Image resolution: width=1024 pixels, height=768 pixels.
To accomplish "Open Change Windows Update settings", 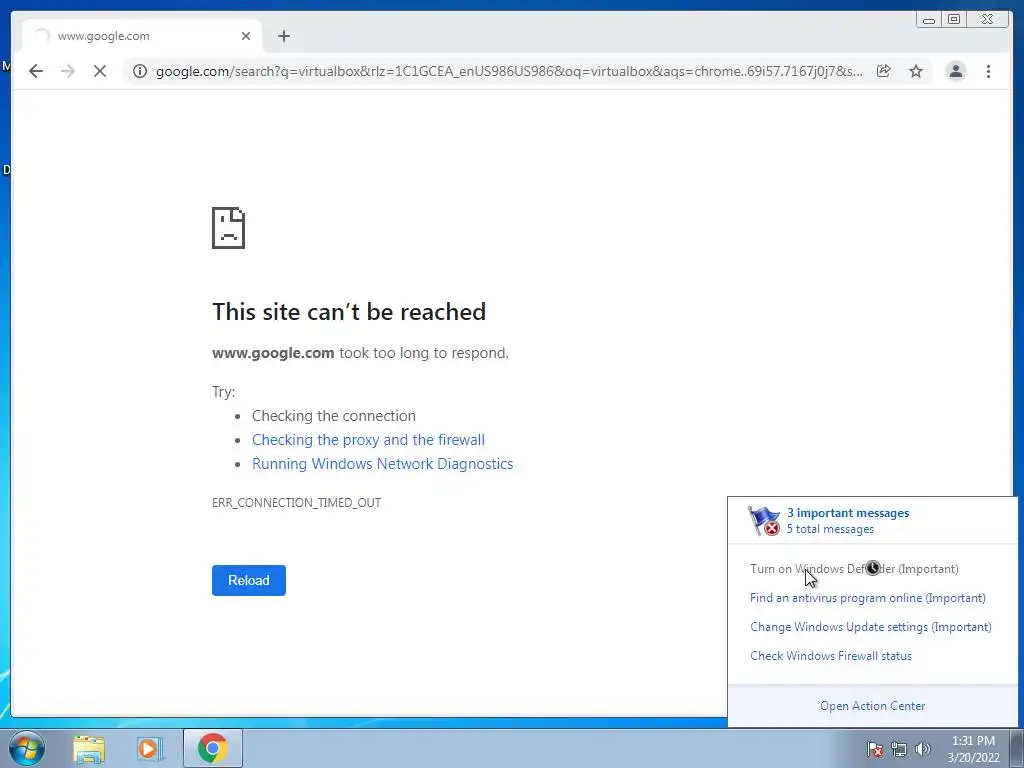I will coord(871,627).
